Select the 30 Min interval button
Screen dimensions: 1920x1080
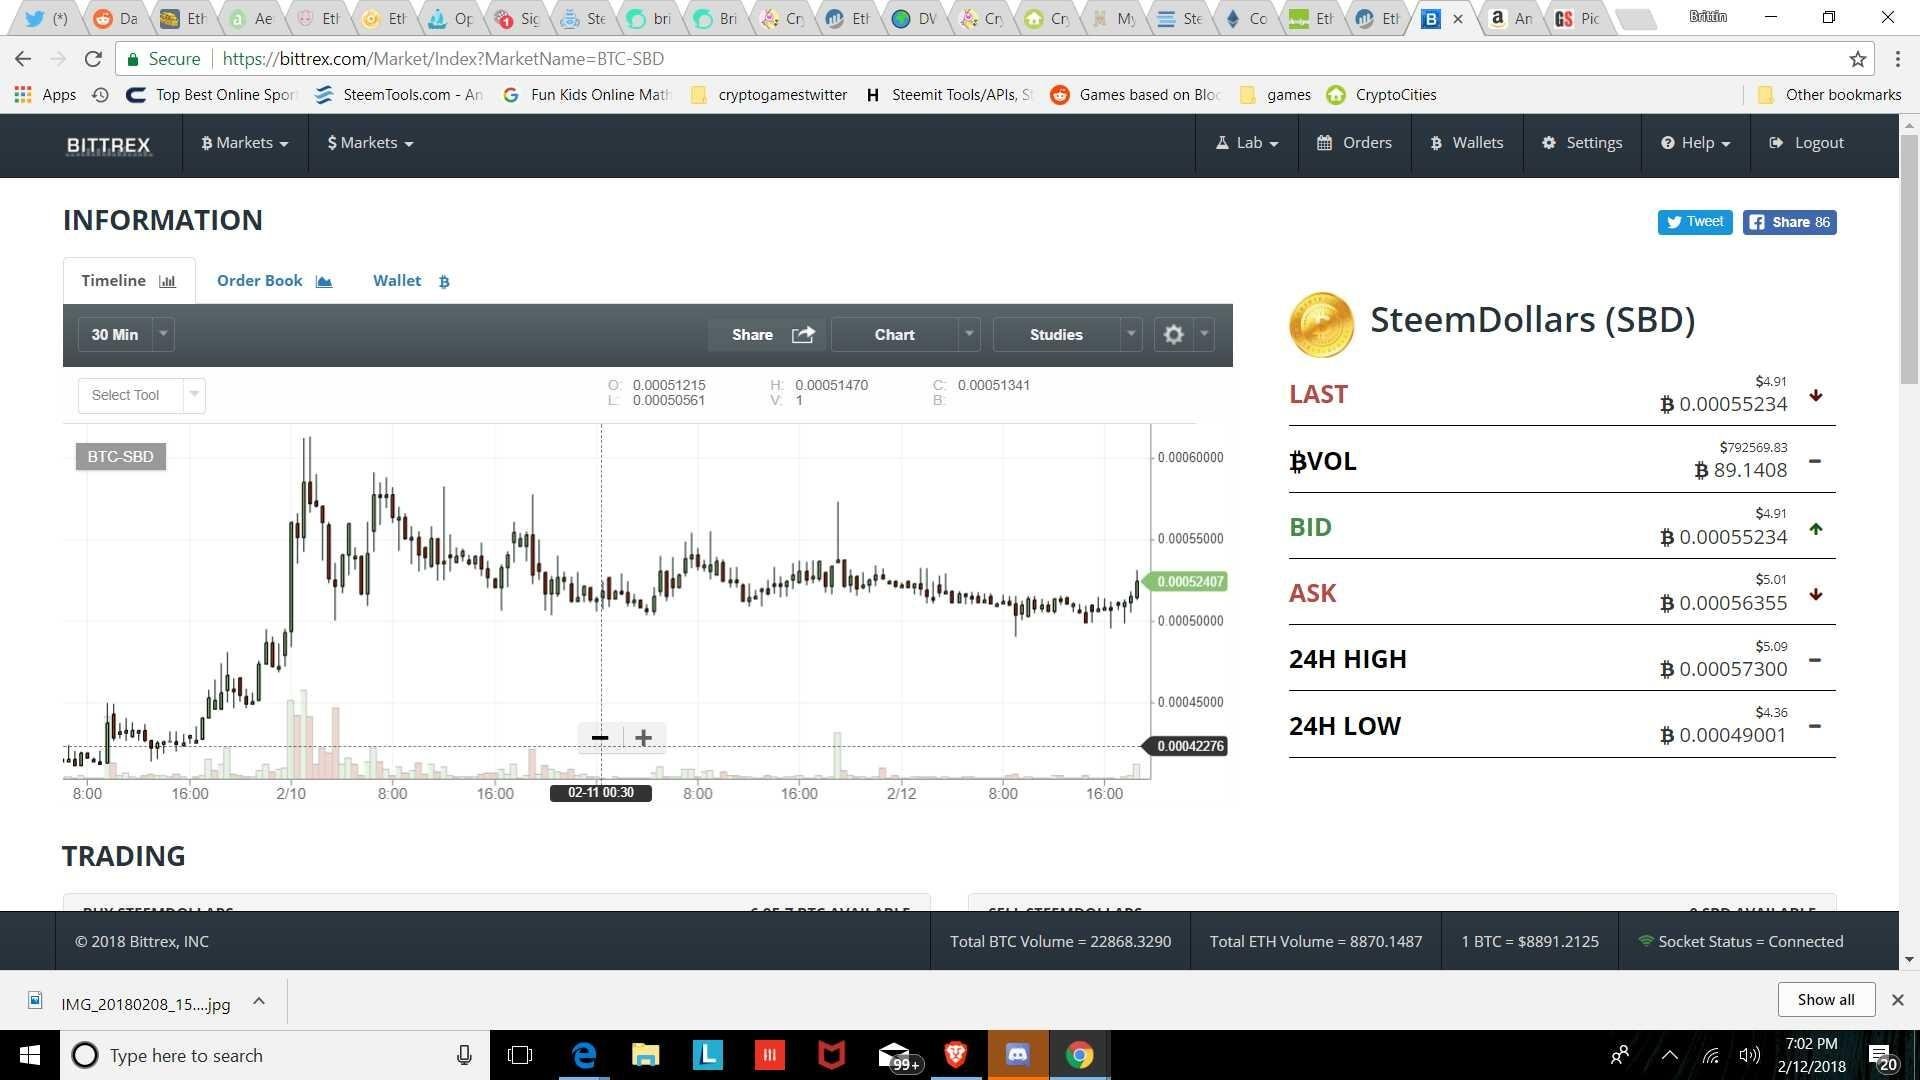(115, 335)
